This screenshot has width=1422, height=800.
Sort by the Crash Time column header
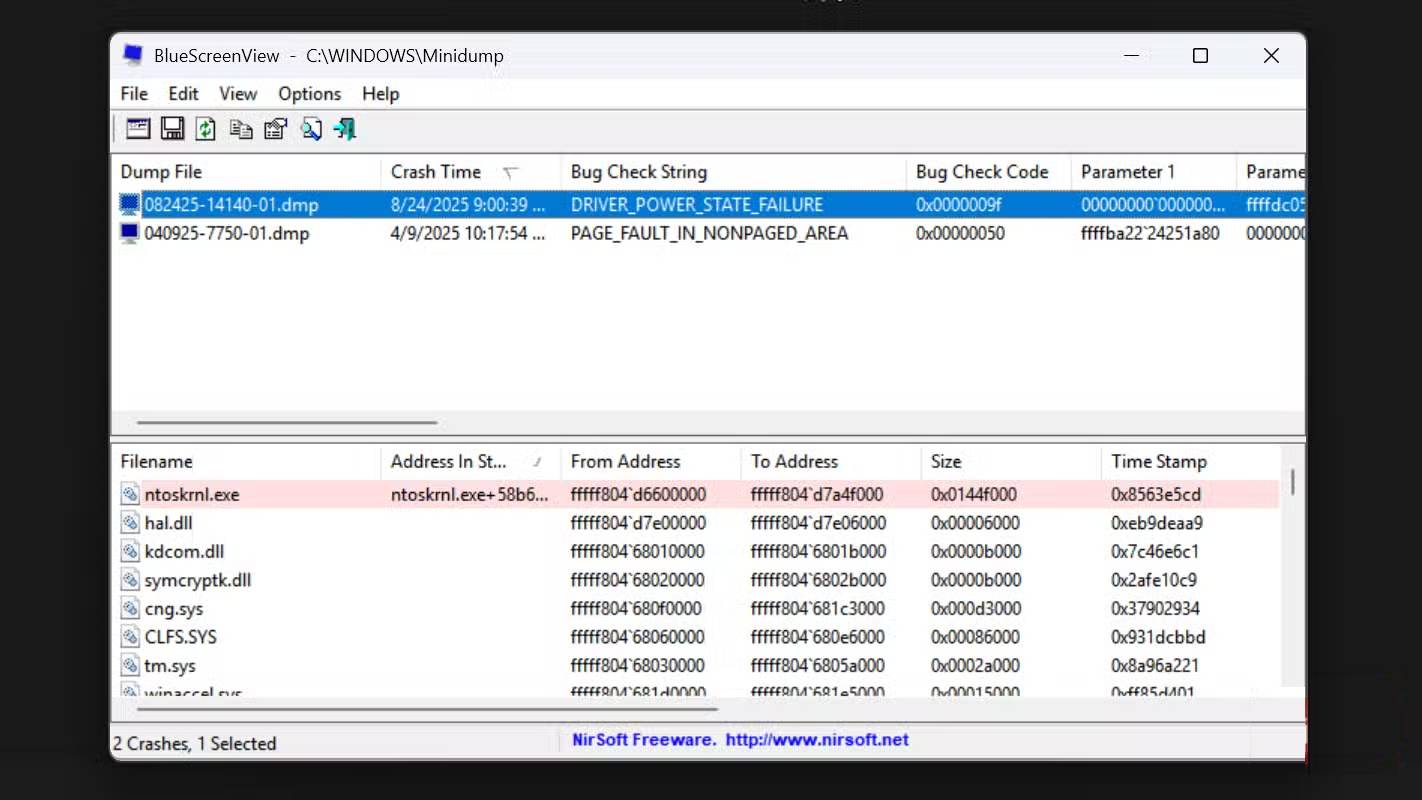436,172
